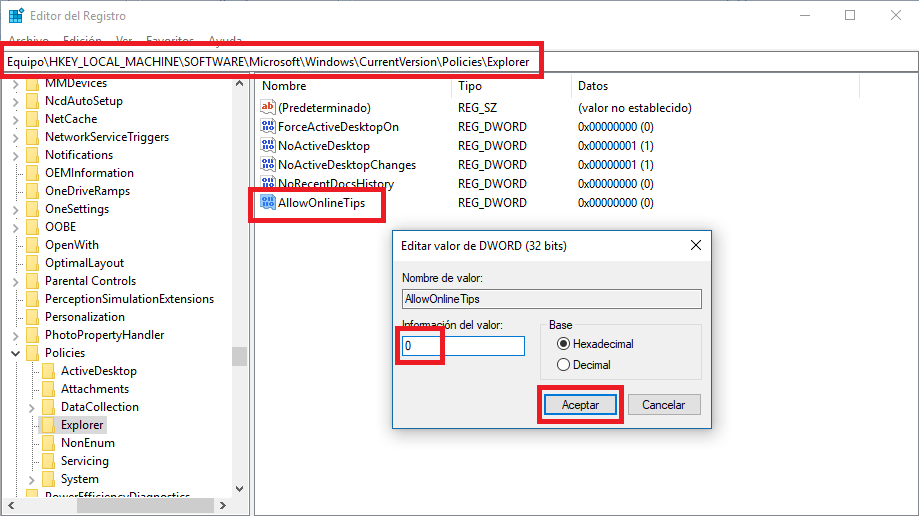Click Aceptar to confirm the DWORD value
The width and height of the screenshot is (919, 516).
(580, 405)
